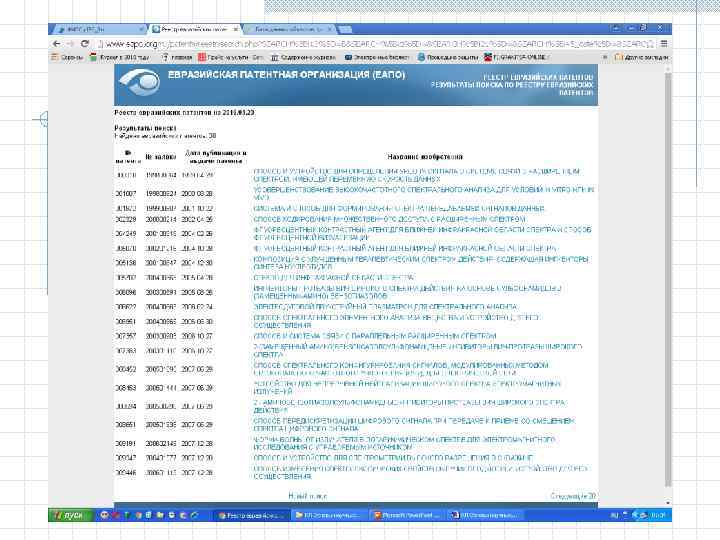Open the Chrome menu (three lines) icon
720x540 pixels.
tap(664, 44)
